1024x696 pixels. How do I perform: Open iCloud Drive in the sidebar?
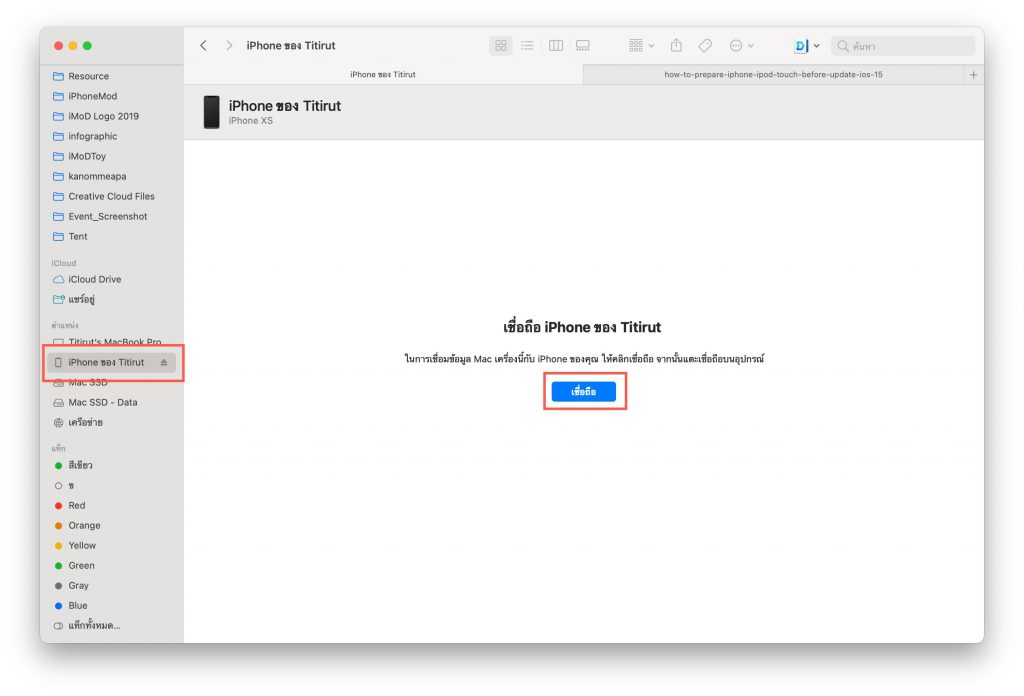[94, 279]
